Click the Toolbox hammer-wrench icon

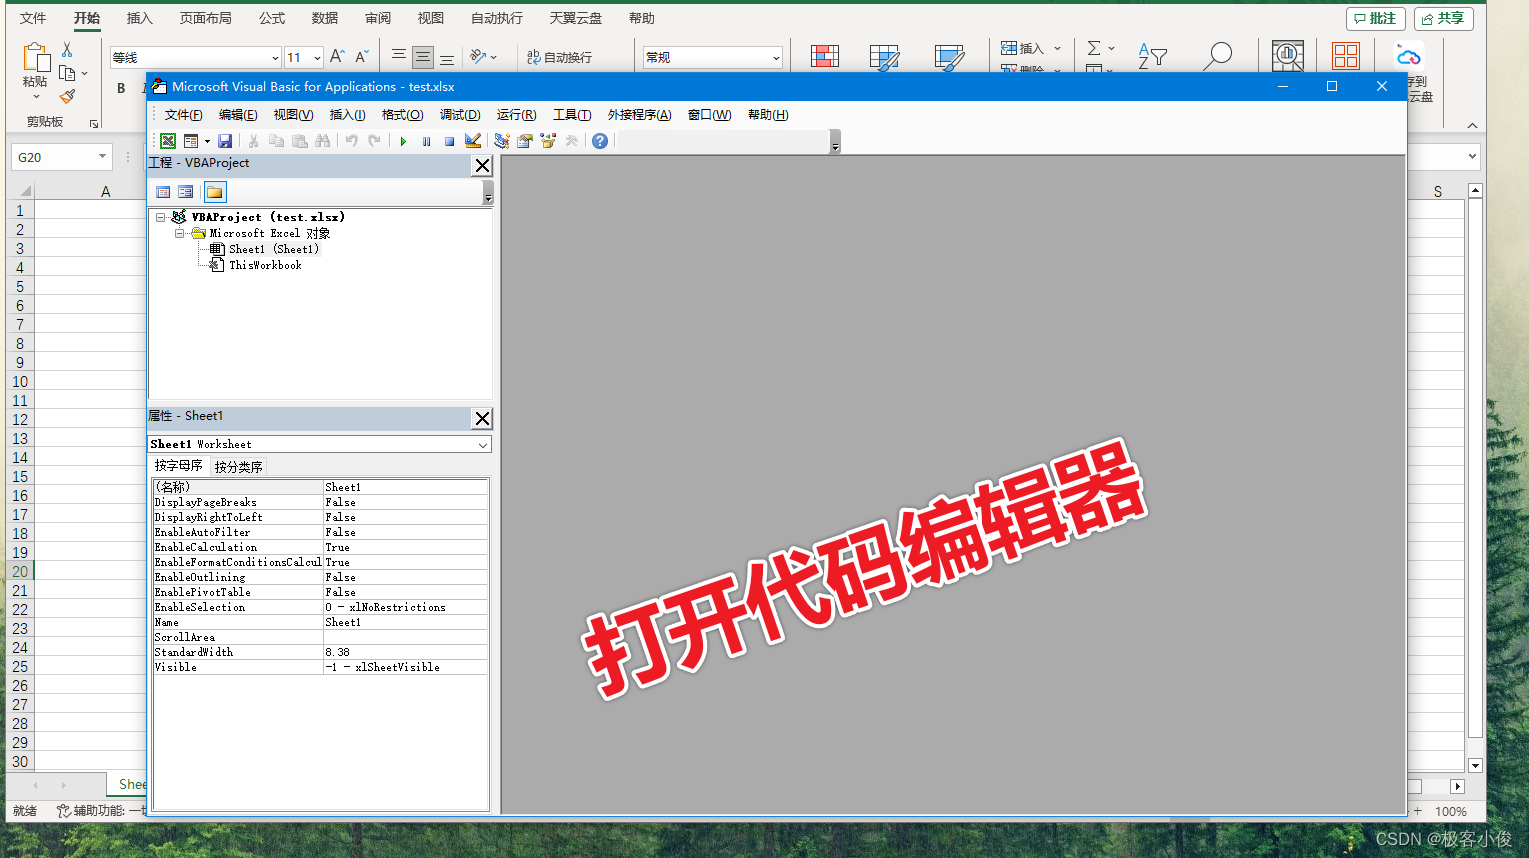click(571, 141)
